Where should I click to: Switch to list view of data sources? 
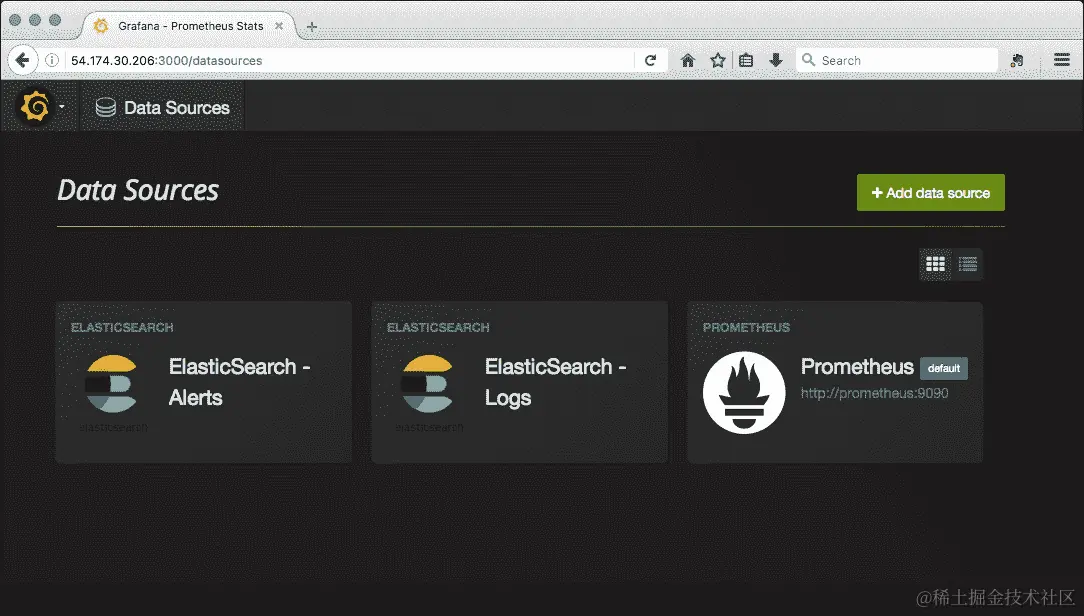pyautogui.click(x=967, y=264)
